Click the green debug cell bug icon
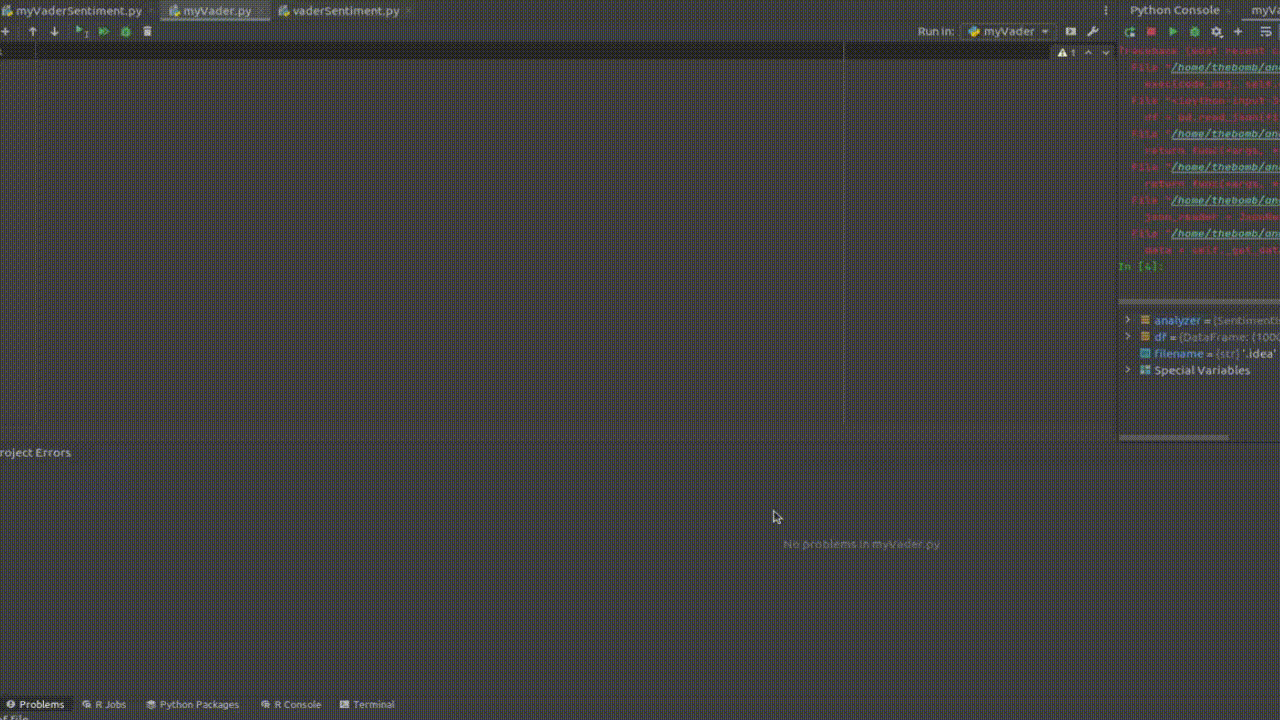 pyautogui.click(x=126, y=32)
